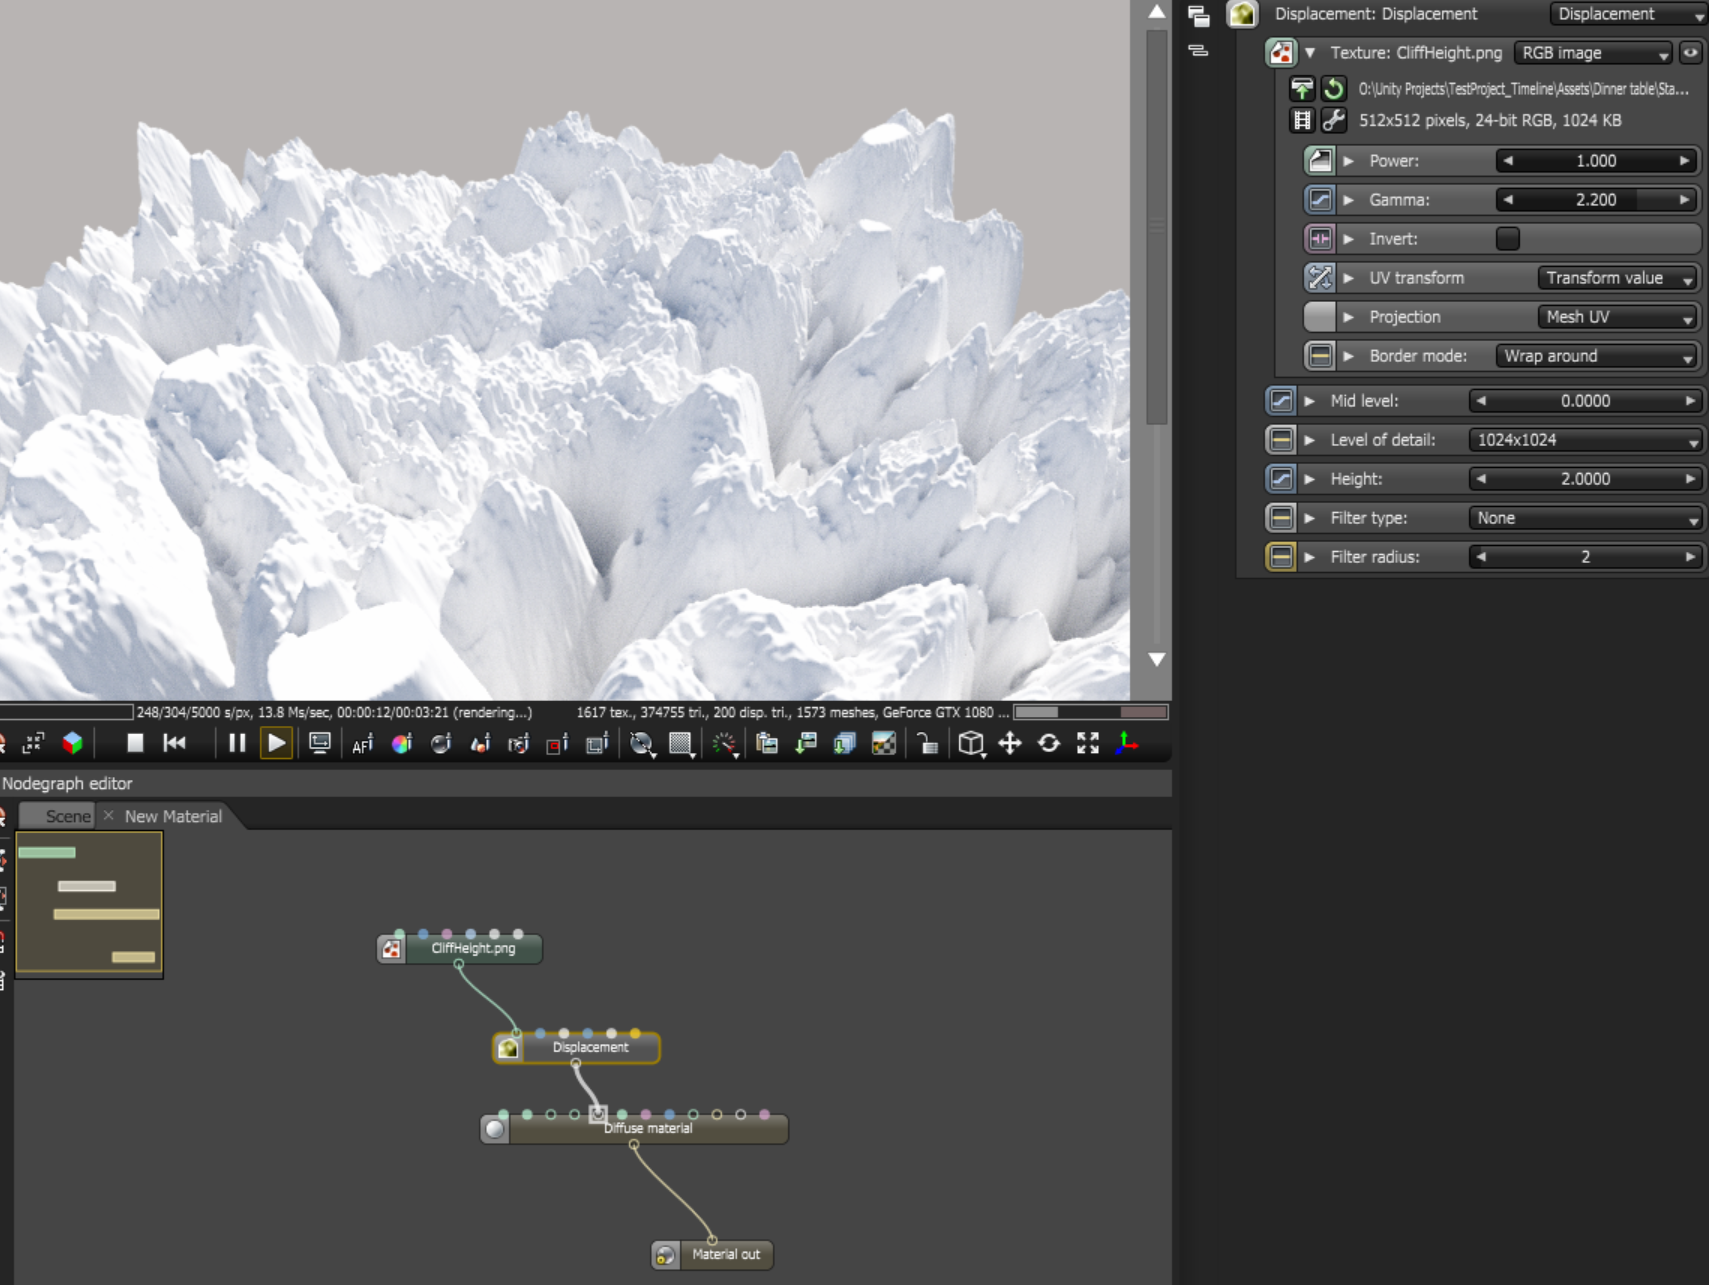1709x1285 pixels.
Task: Click the white balance picker color-wheel icon
Action: [402, 744]
